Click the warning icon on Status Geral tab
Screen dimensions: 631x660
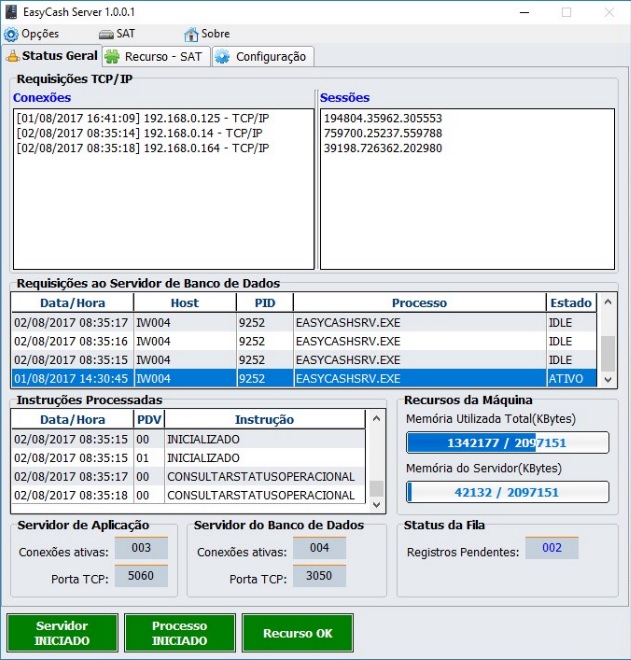[13, 57]
